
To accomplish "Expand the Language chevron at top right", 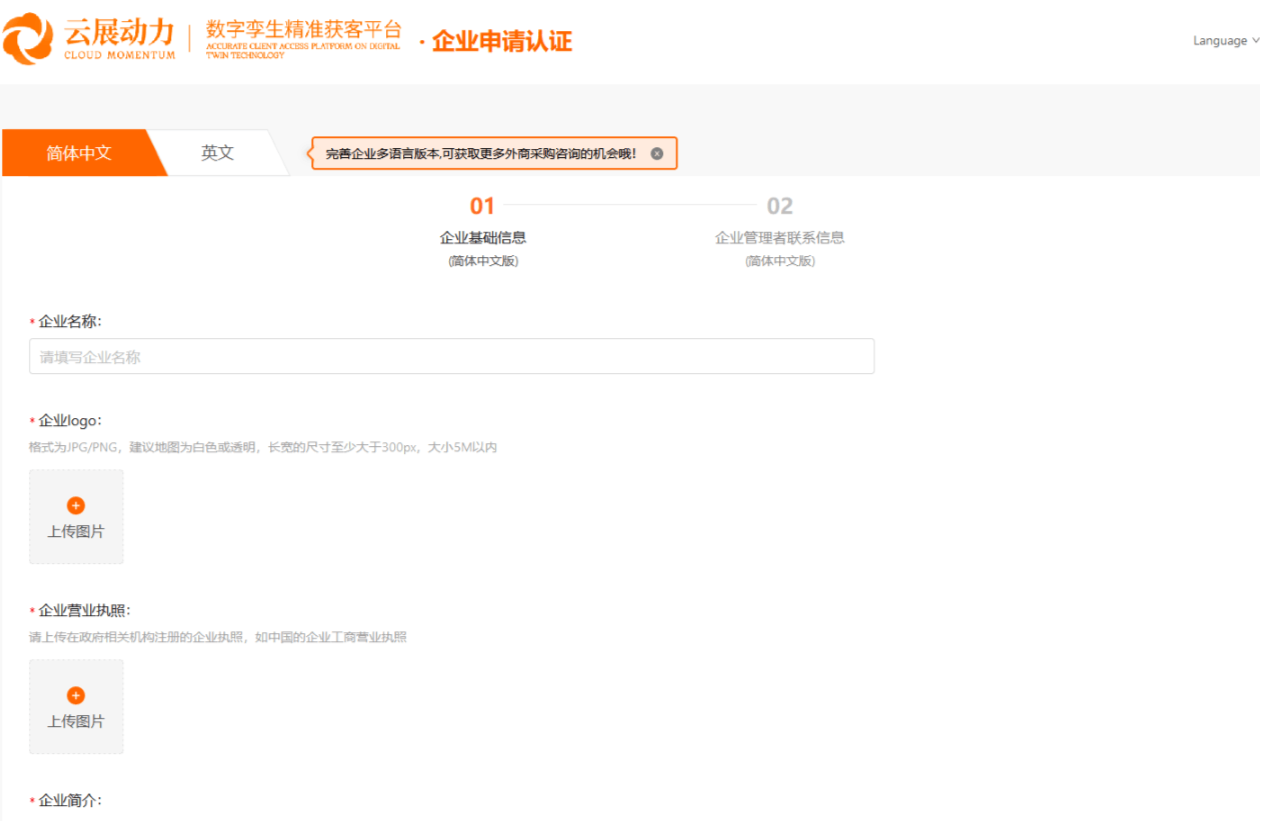I will click(x=1253, y=41).
